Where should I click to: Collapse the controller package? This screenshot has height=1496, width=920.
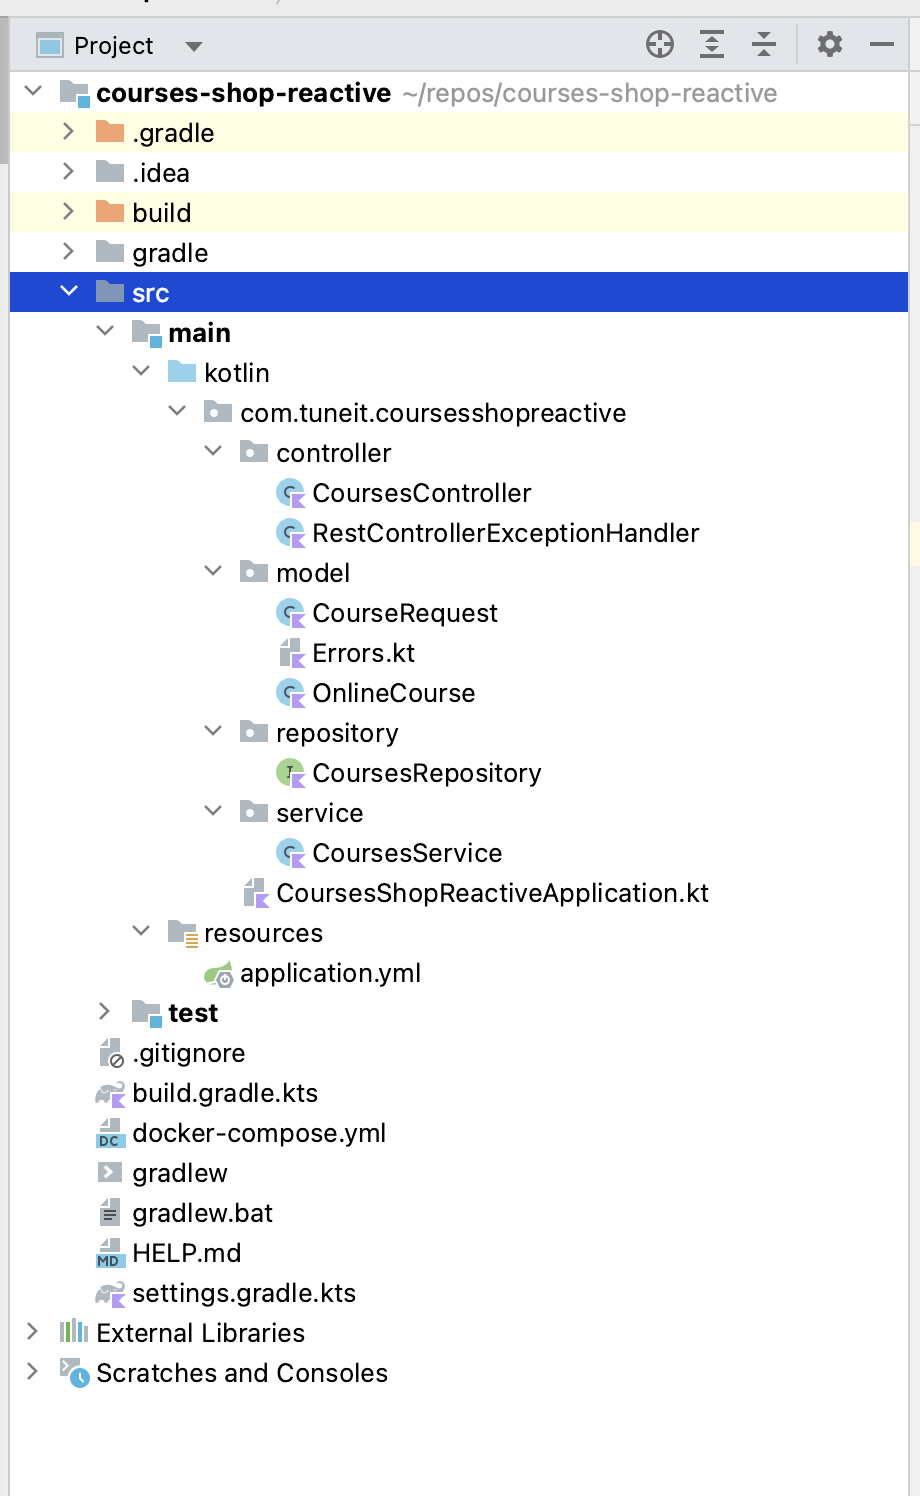(x=213, y=452)
